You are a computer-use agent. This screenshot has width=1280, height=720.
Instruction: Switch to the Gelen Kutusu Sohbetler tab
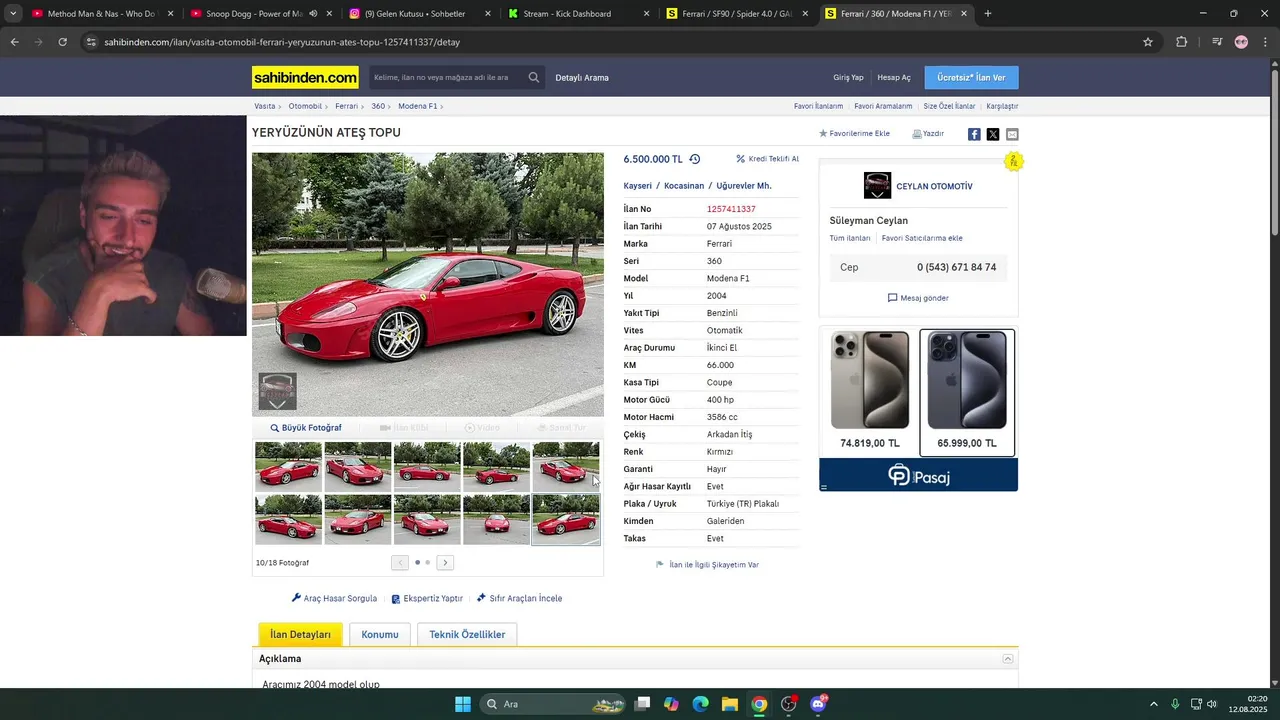click(419, 14)
